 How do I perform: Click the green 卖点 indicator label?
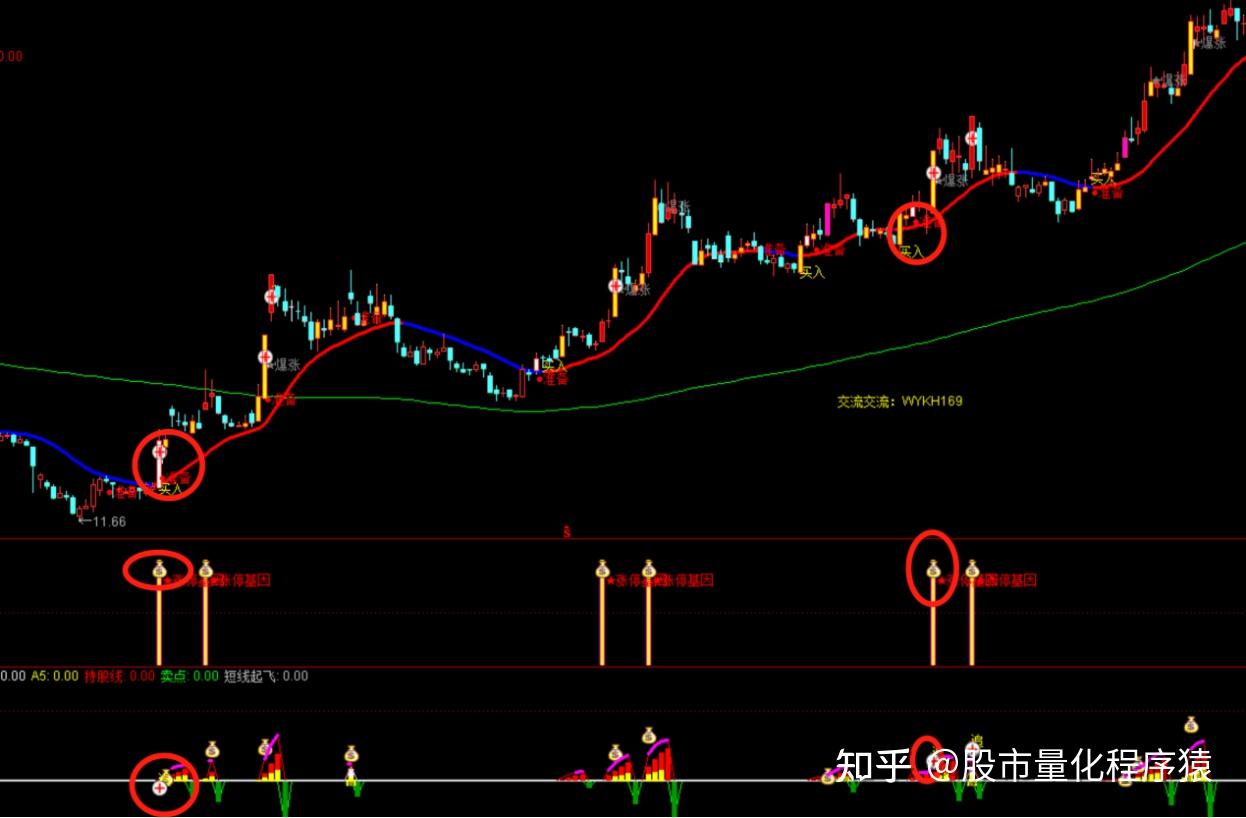[174, 676]
